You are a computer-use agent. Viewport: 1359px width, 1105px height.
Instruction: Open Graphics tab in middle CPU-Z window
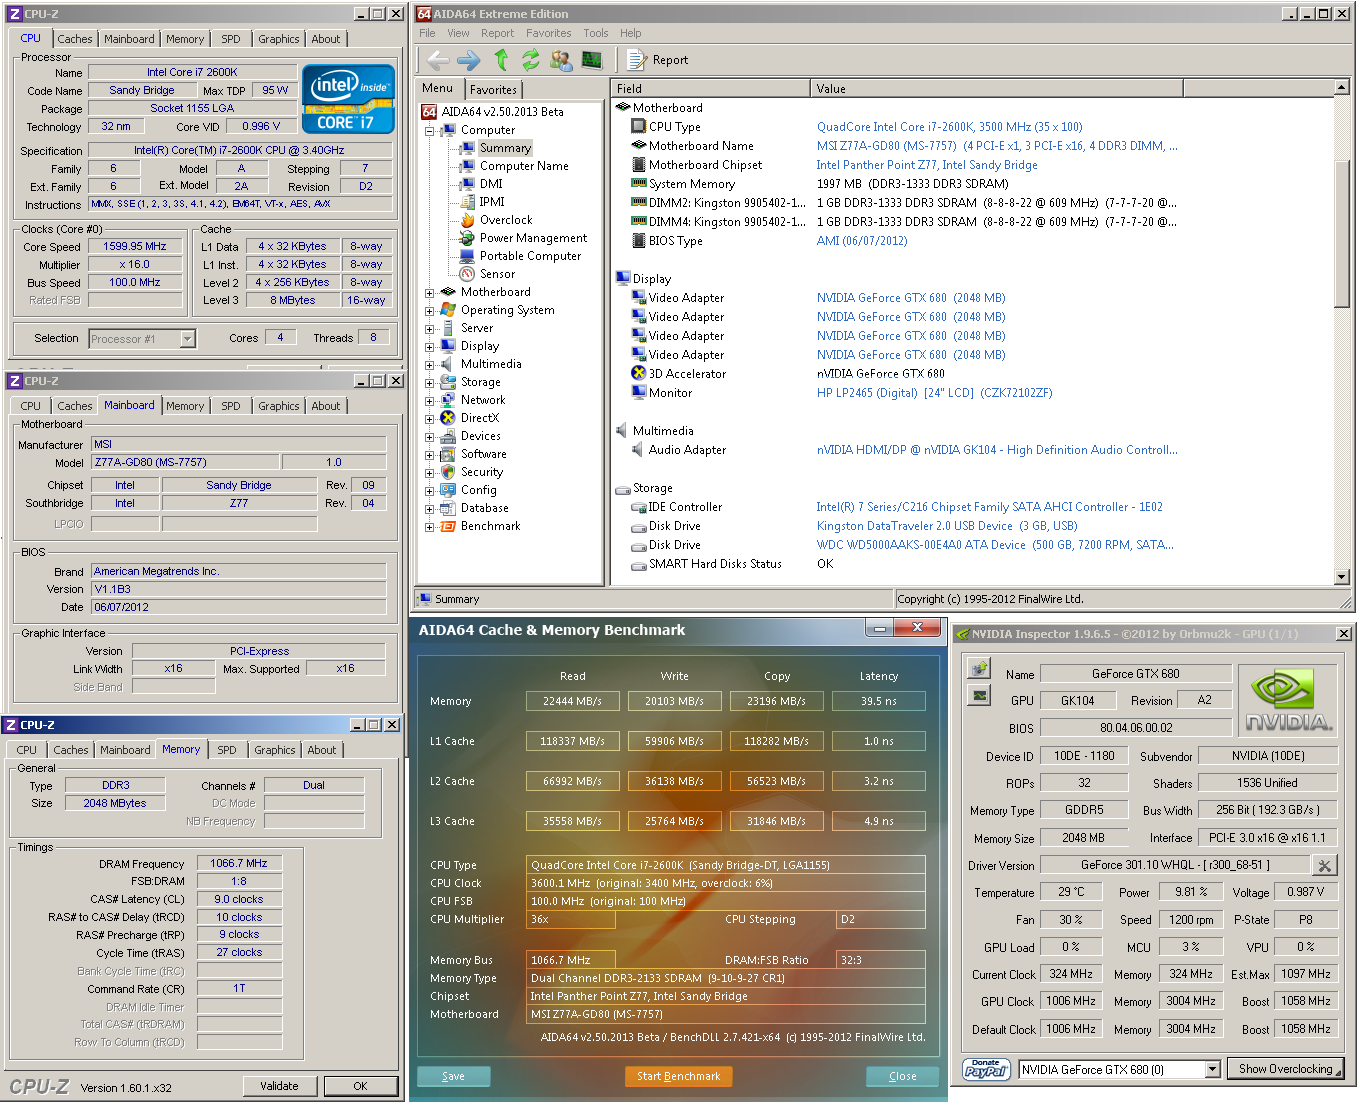pyautogui.click(x=278, y=406)
